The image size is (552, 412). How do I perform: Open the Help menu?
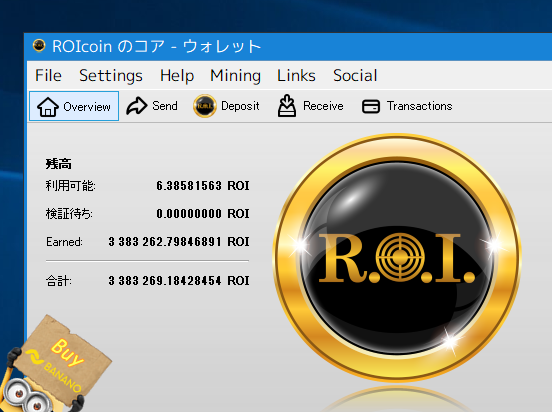pos(177,75)
